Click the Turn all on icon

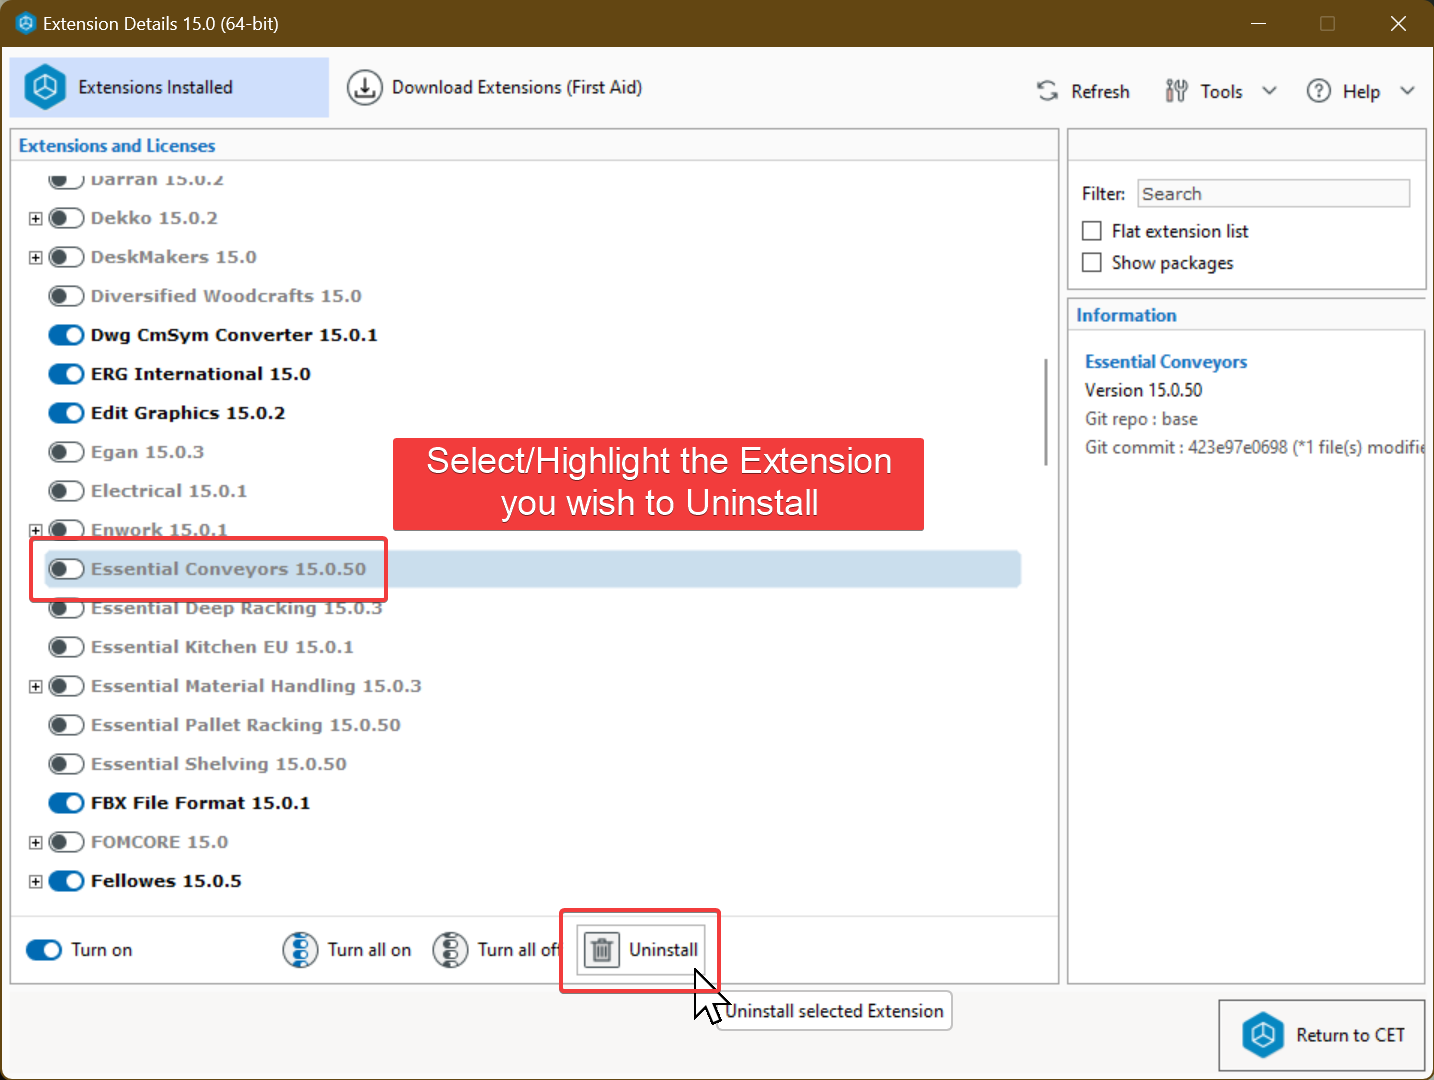coord(300,950)
